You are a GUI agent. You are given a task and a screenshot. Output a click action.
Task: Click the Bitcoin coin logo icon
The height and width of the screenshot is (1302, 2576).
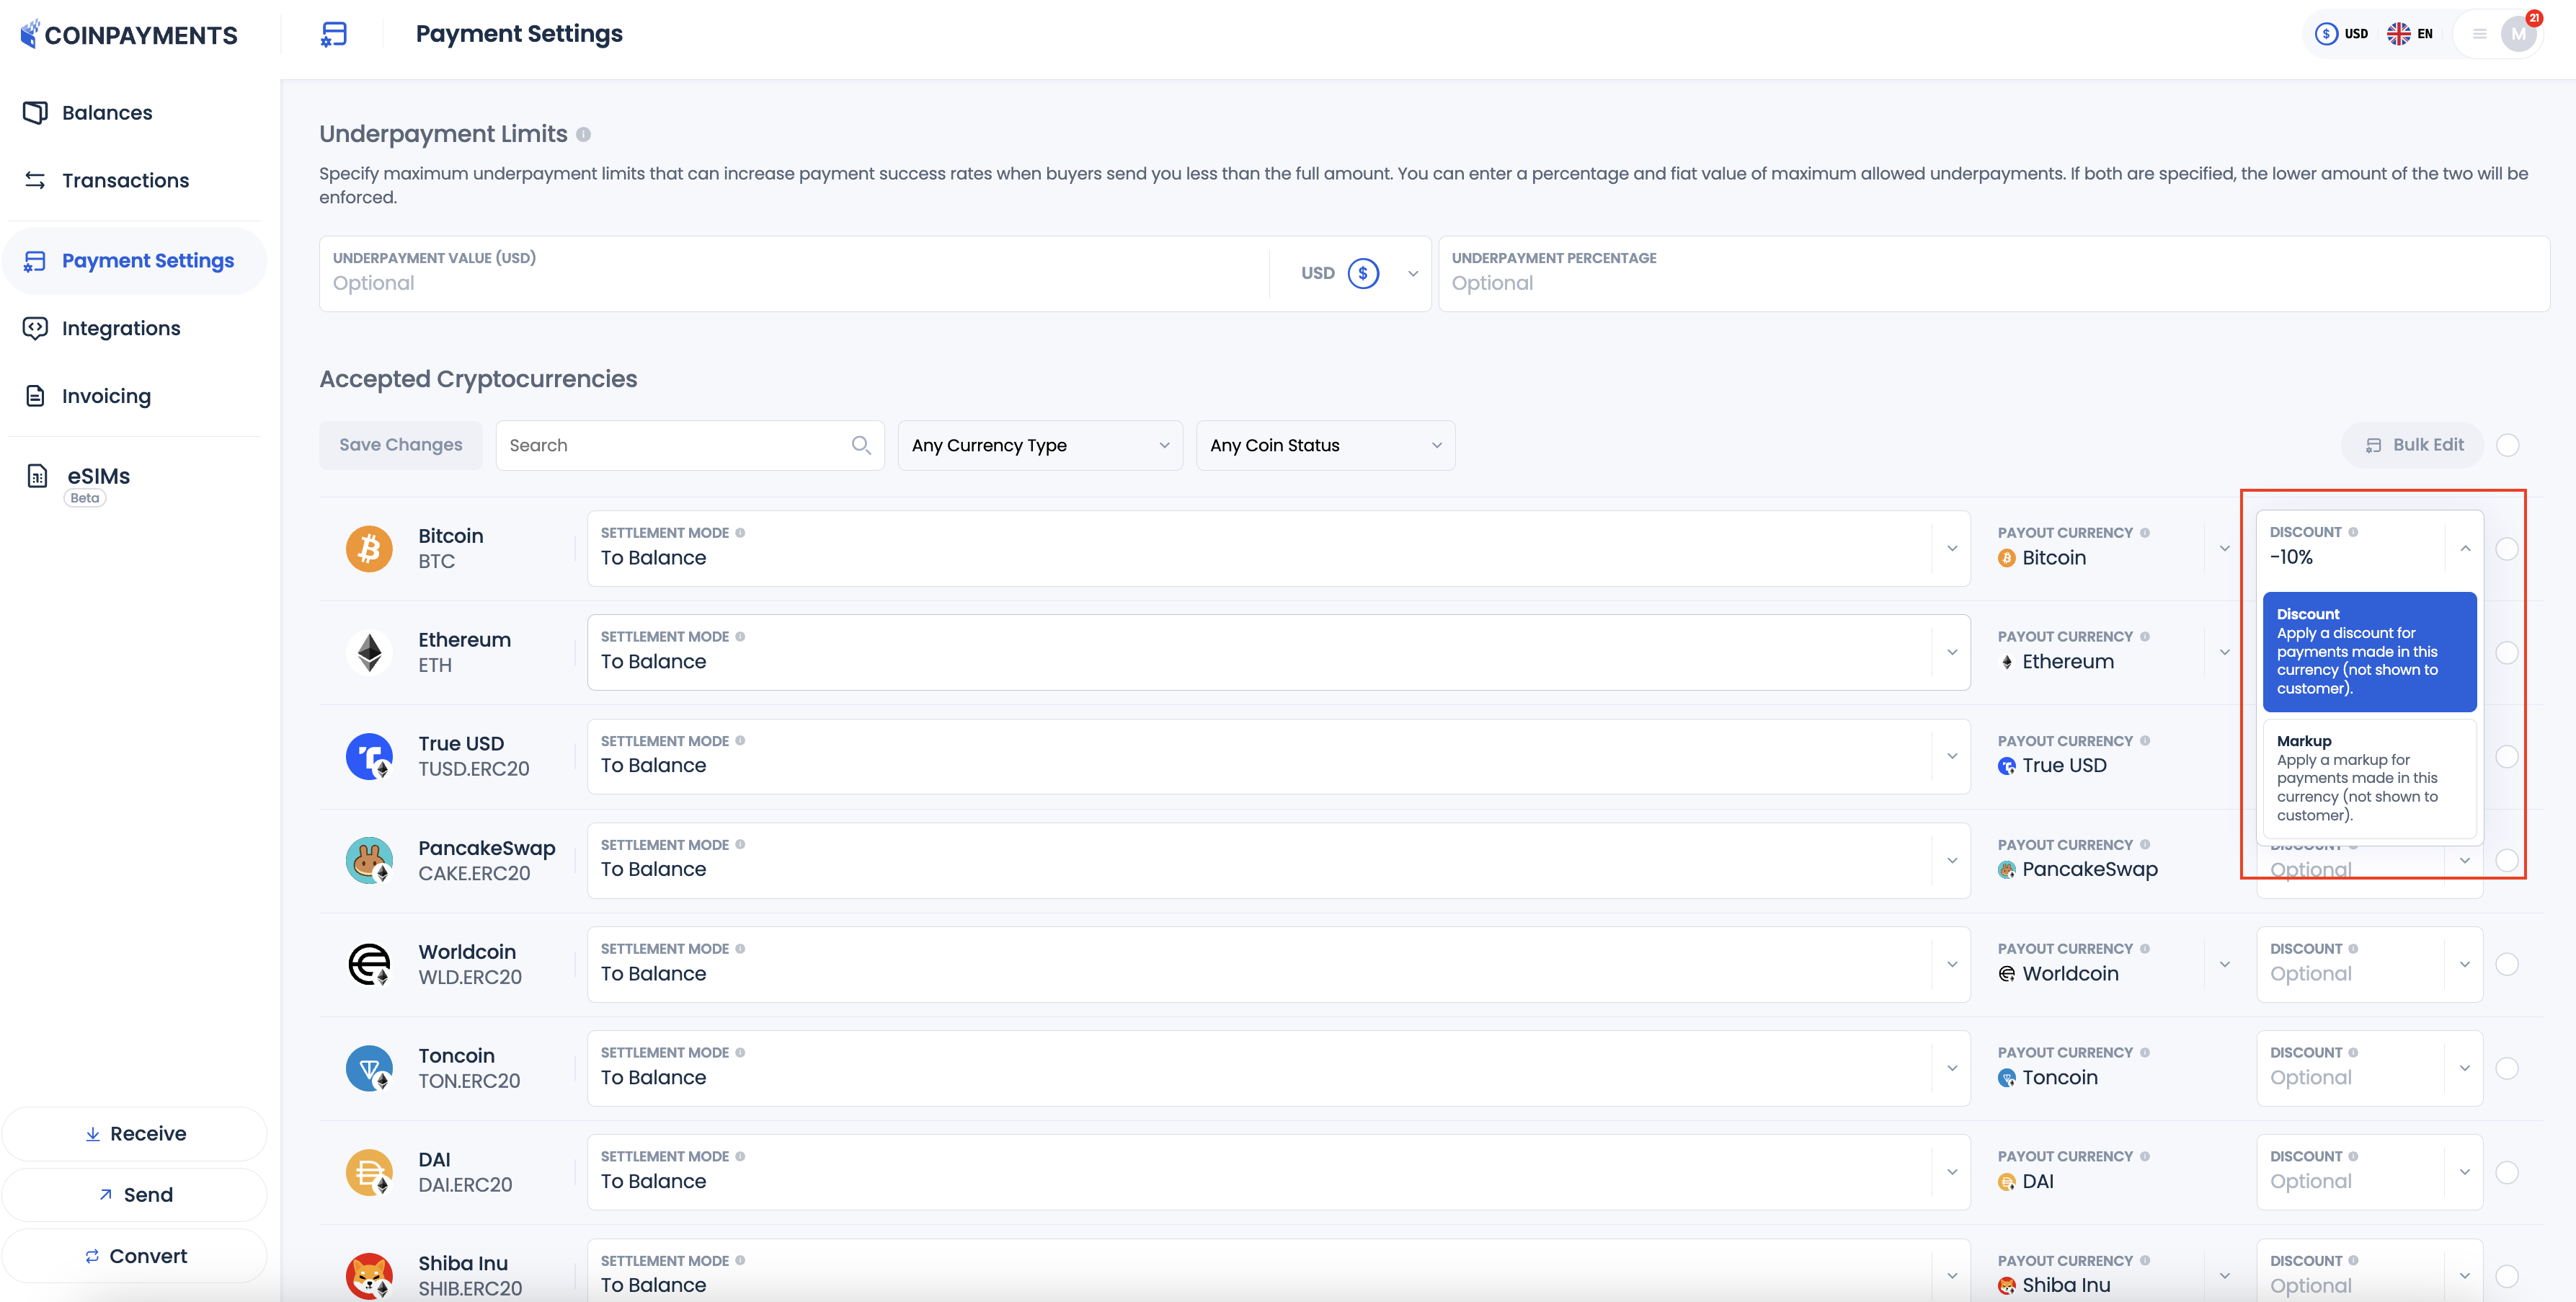tap(369, 548)
